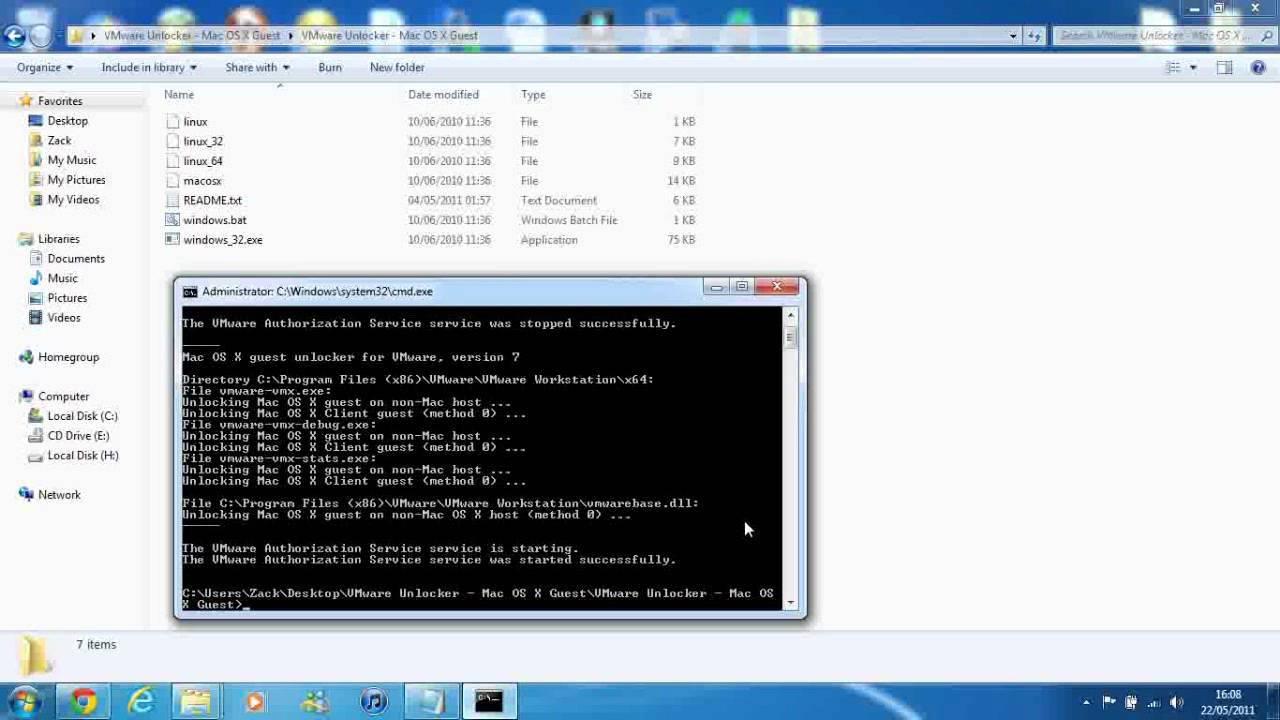Viewport: 1280px width, 720px height.
Task: Open Internet Explorer from the taskbar
Action: click(141, 701)
